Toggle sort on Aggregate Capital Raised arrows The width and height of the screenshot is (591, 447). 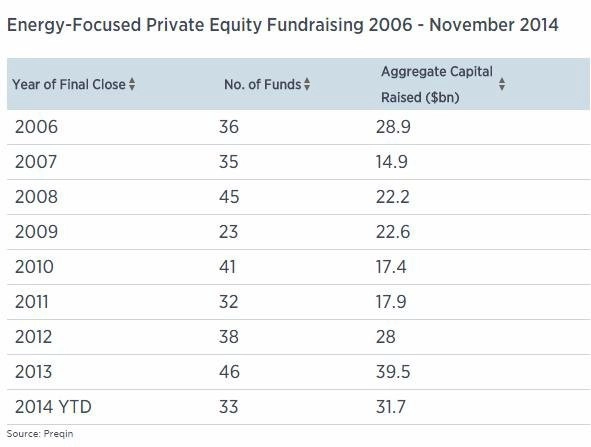tap(502, 84)
